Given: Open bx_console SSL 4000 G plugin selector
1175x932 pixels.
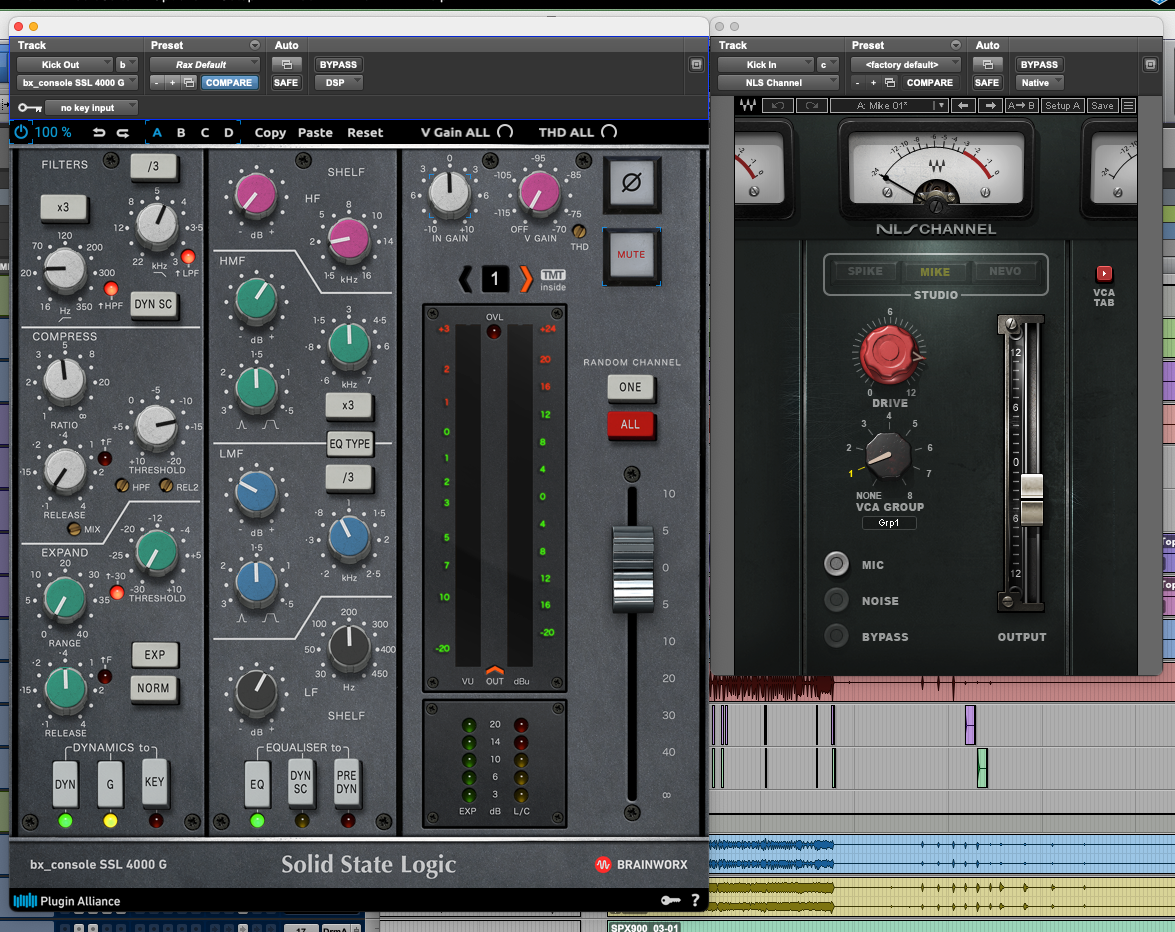Looking at the screenshot, I should (78, 82).
